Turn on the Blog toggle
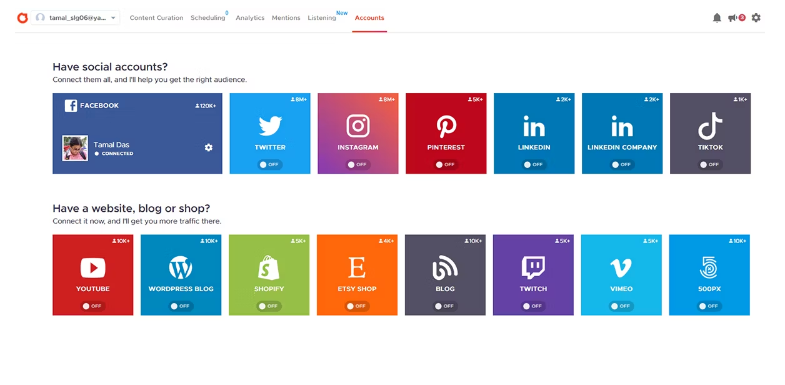The height and width of the screenshot is (385, 785). [445, 306]
